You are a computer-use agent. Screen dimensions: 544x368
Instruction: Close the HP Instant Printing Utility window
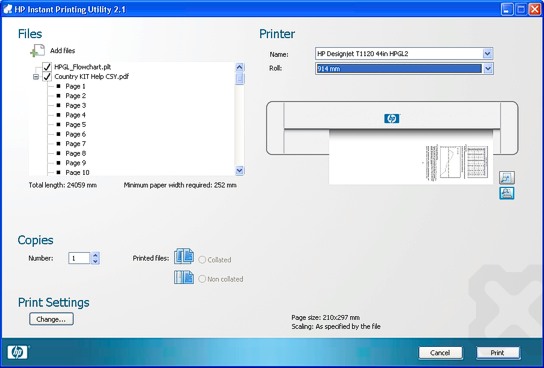(534, 9)
